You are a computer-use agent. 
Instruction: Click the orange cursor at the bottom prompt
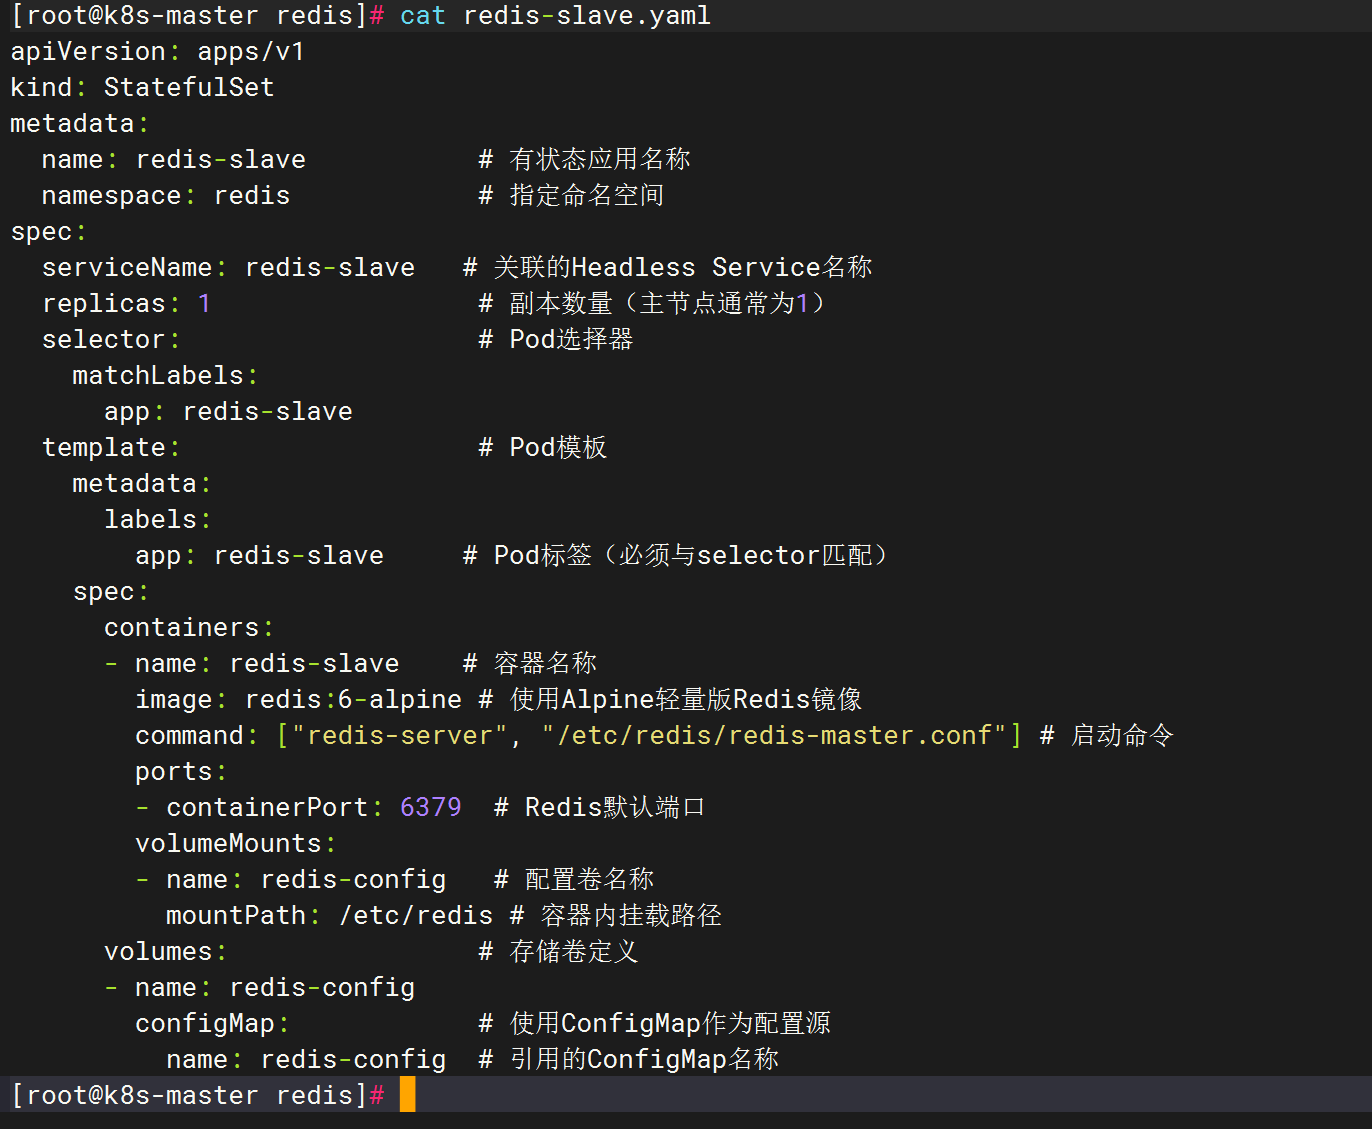pos(407,1095)
